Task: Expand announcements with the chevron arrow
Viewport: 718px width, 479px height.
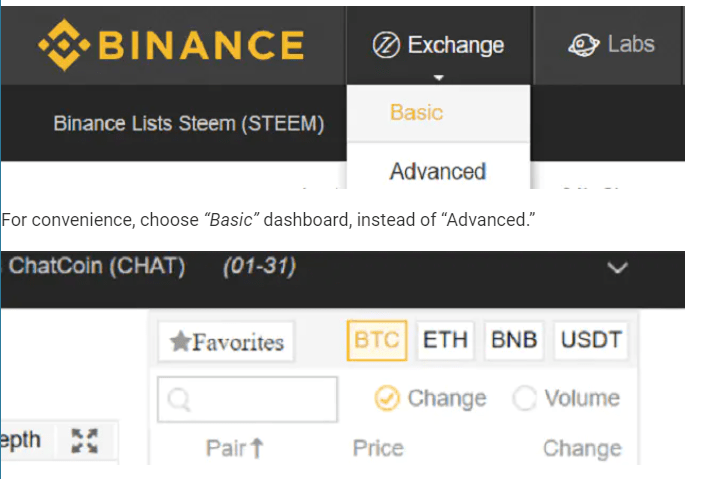Action: coord(617,267)
